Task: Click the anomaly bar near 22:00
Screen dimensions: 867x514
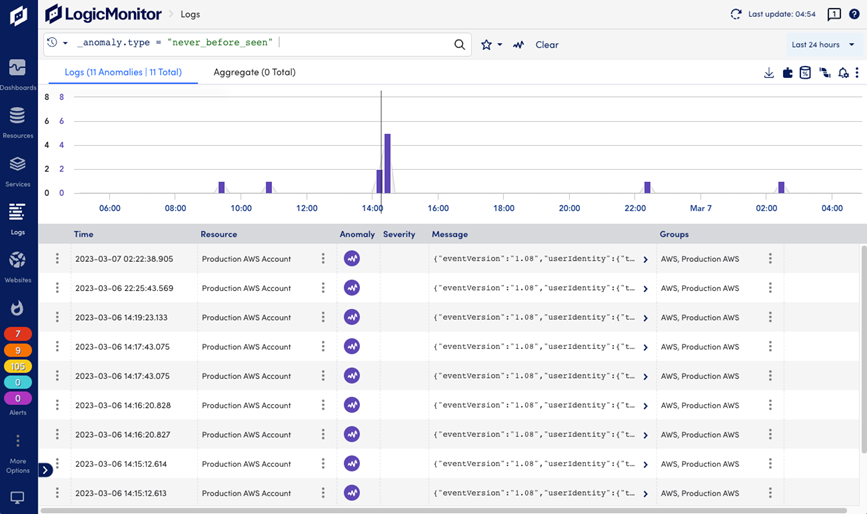Action: [x=647, y=187]
